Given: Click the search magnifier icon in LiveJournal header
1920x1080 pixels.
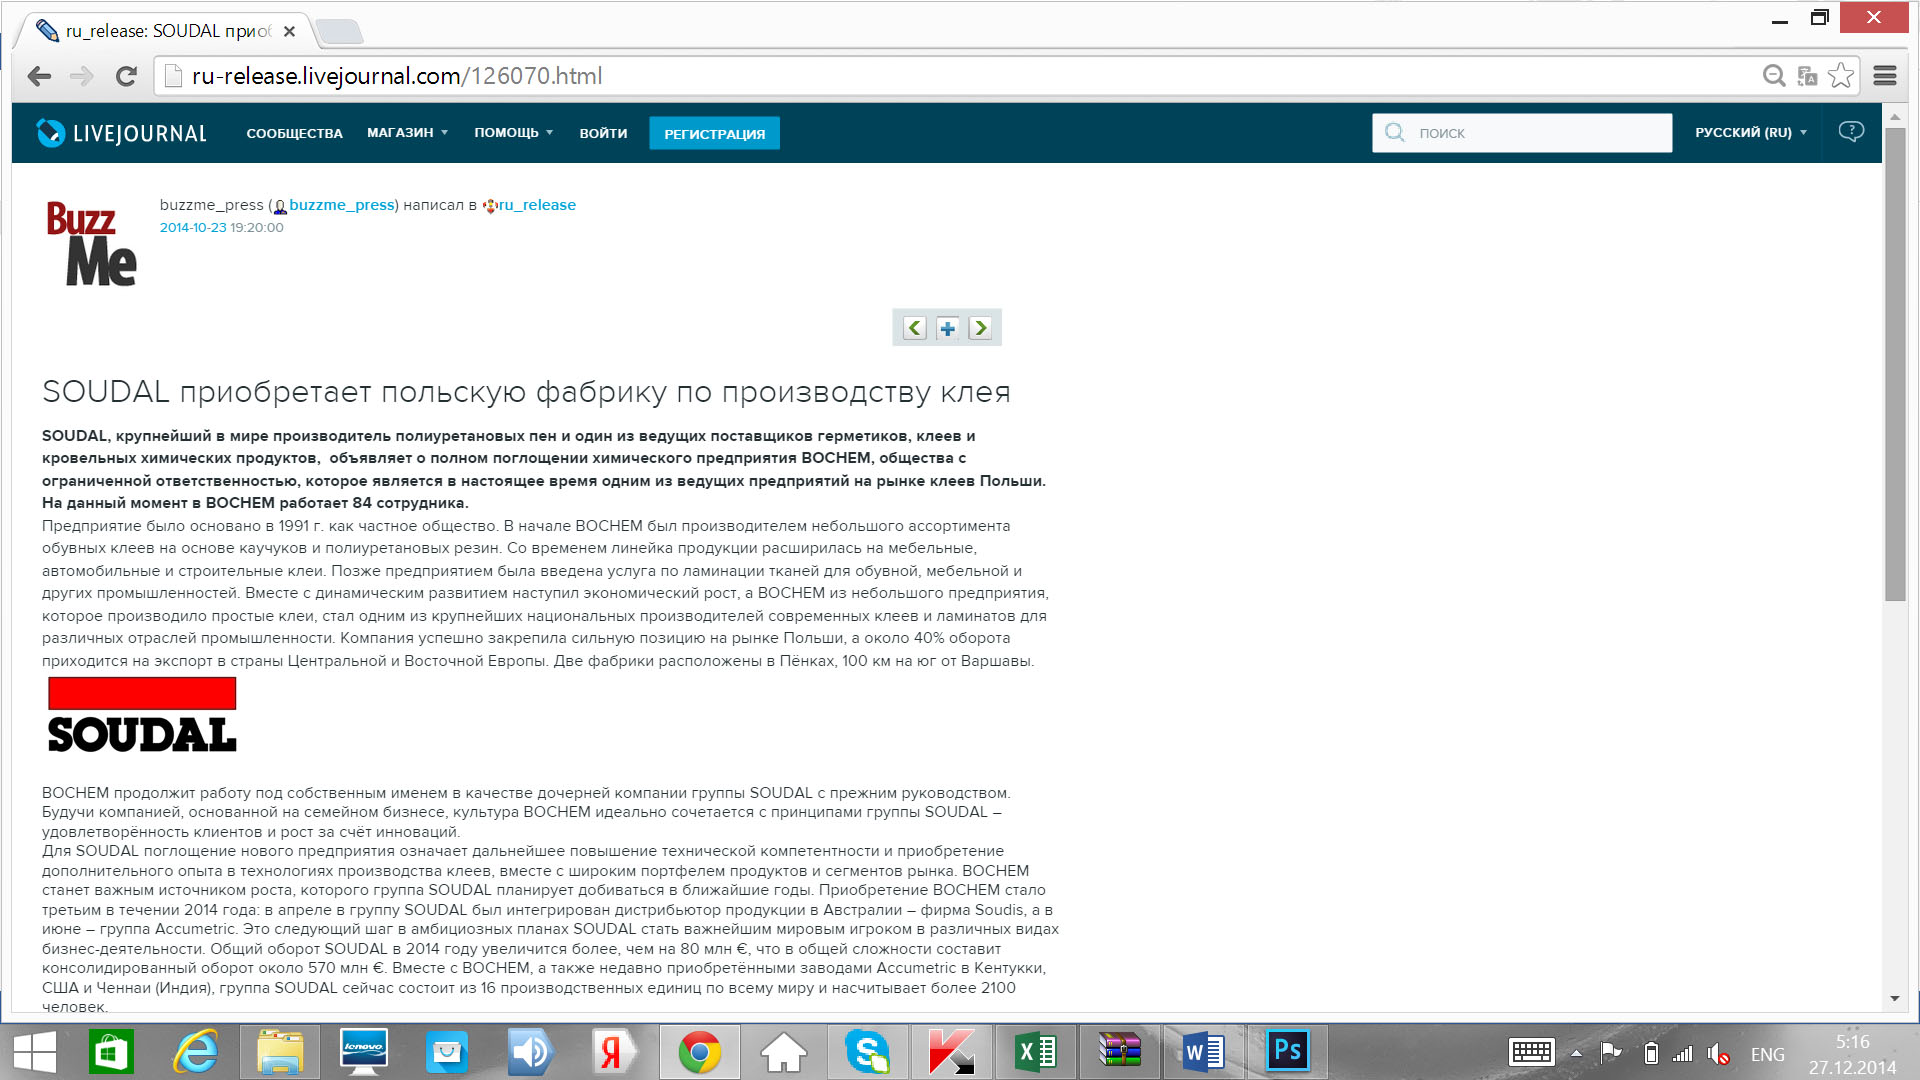Looking at the screenshot, I should point(1394,133).
